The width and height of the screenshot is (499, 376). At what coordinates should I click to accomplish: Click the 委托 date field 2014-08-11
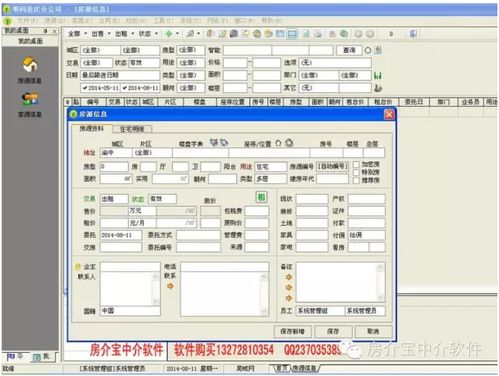[121, 235]
